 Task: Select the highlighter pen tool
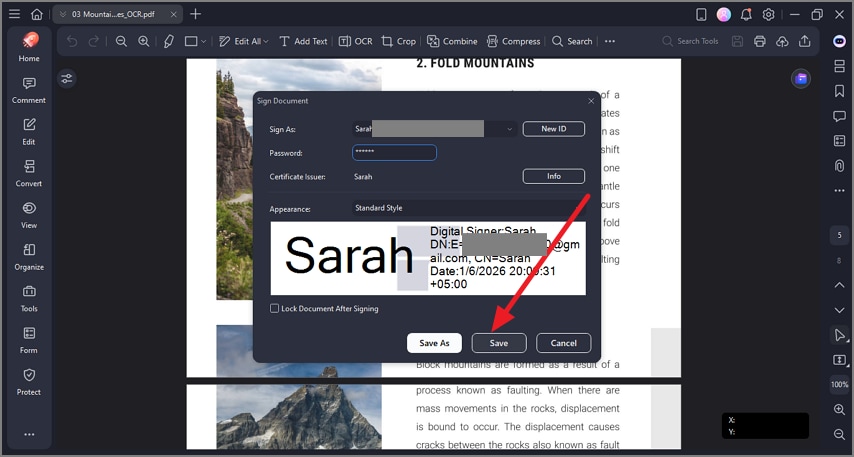point(169,41)
